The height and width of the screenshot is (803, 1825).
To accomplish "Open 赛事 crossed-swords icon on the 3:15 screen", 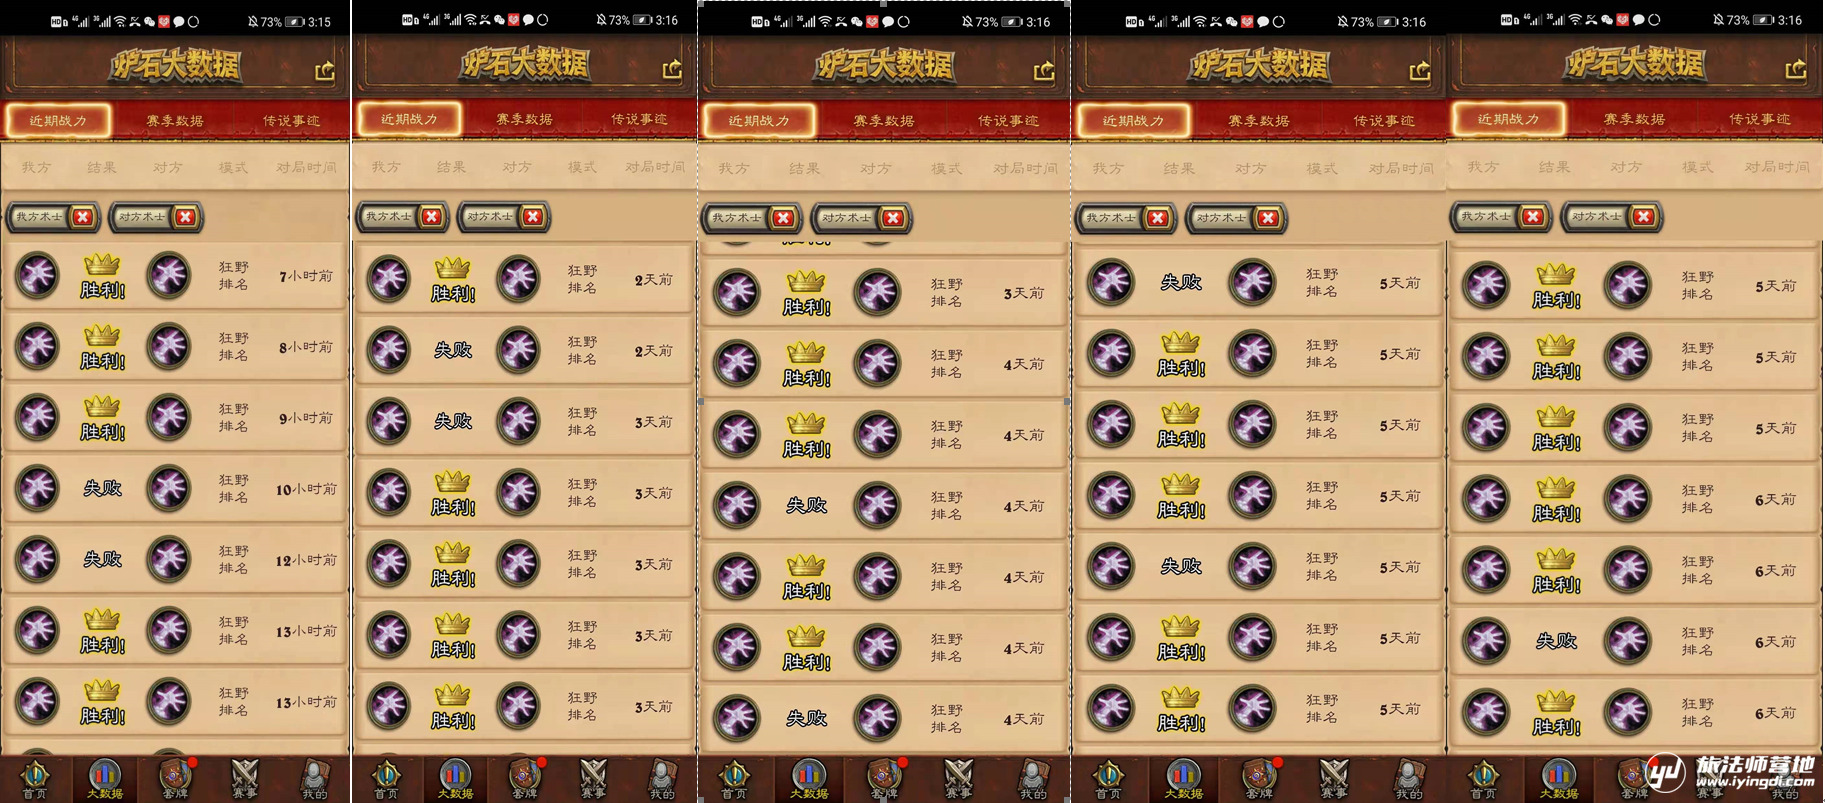I will pos(245,779).
